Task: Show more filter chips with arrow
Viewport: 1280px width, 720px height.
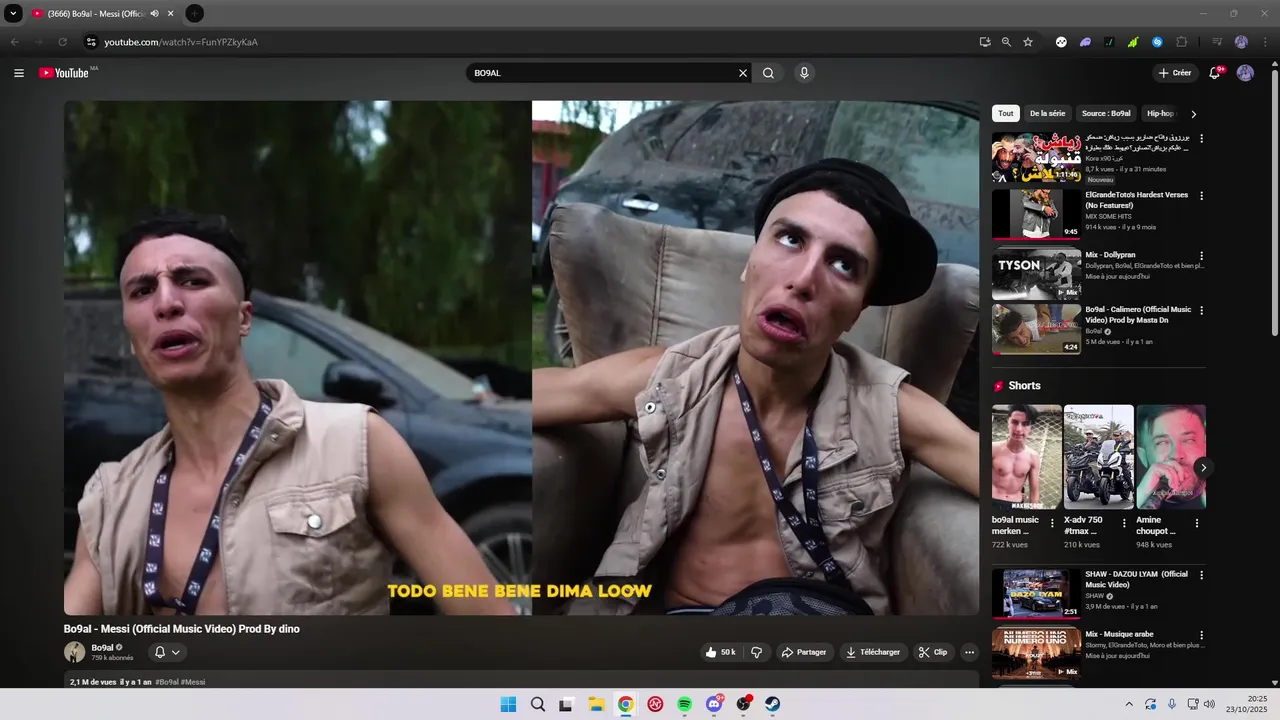Action: (x=1193, y=114)
